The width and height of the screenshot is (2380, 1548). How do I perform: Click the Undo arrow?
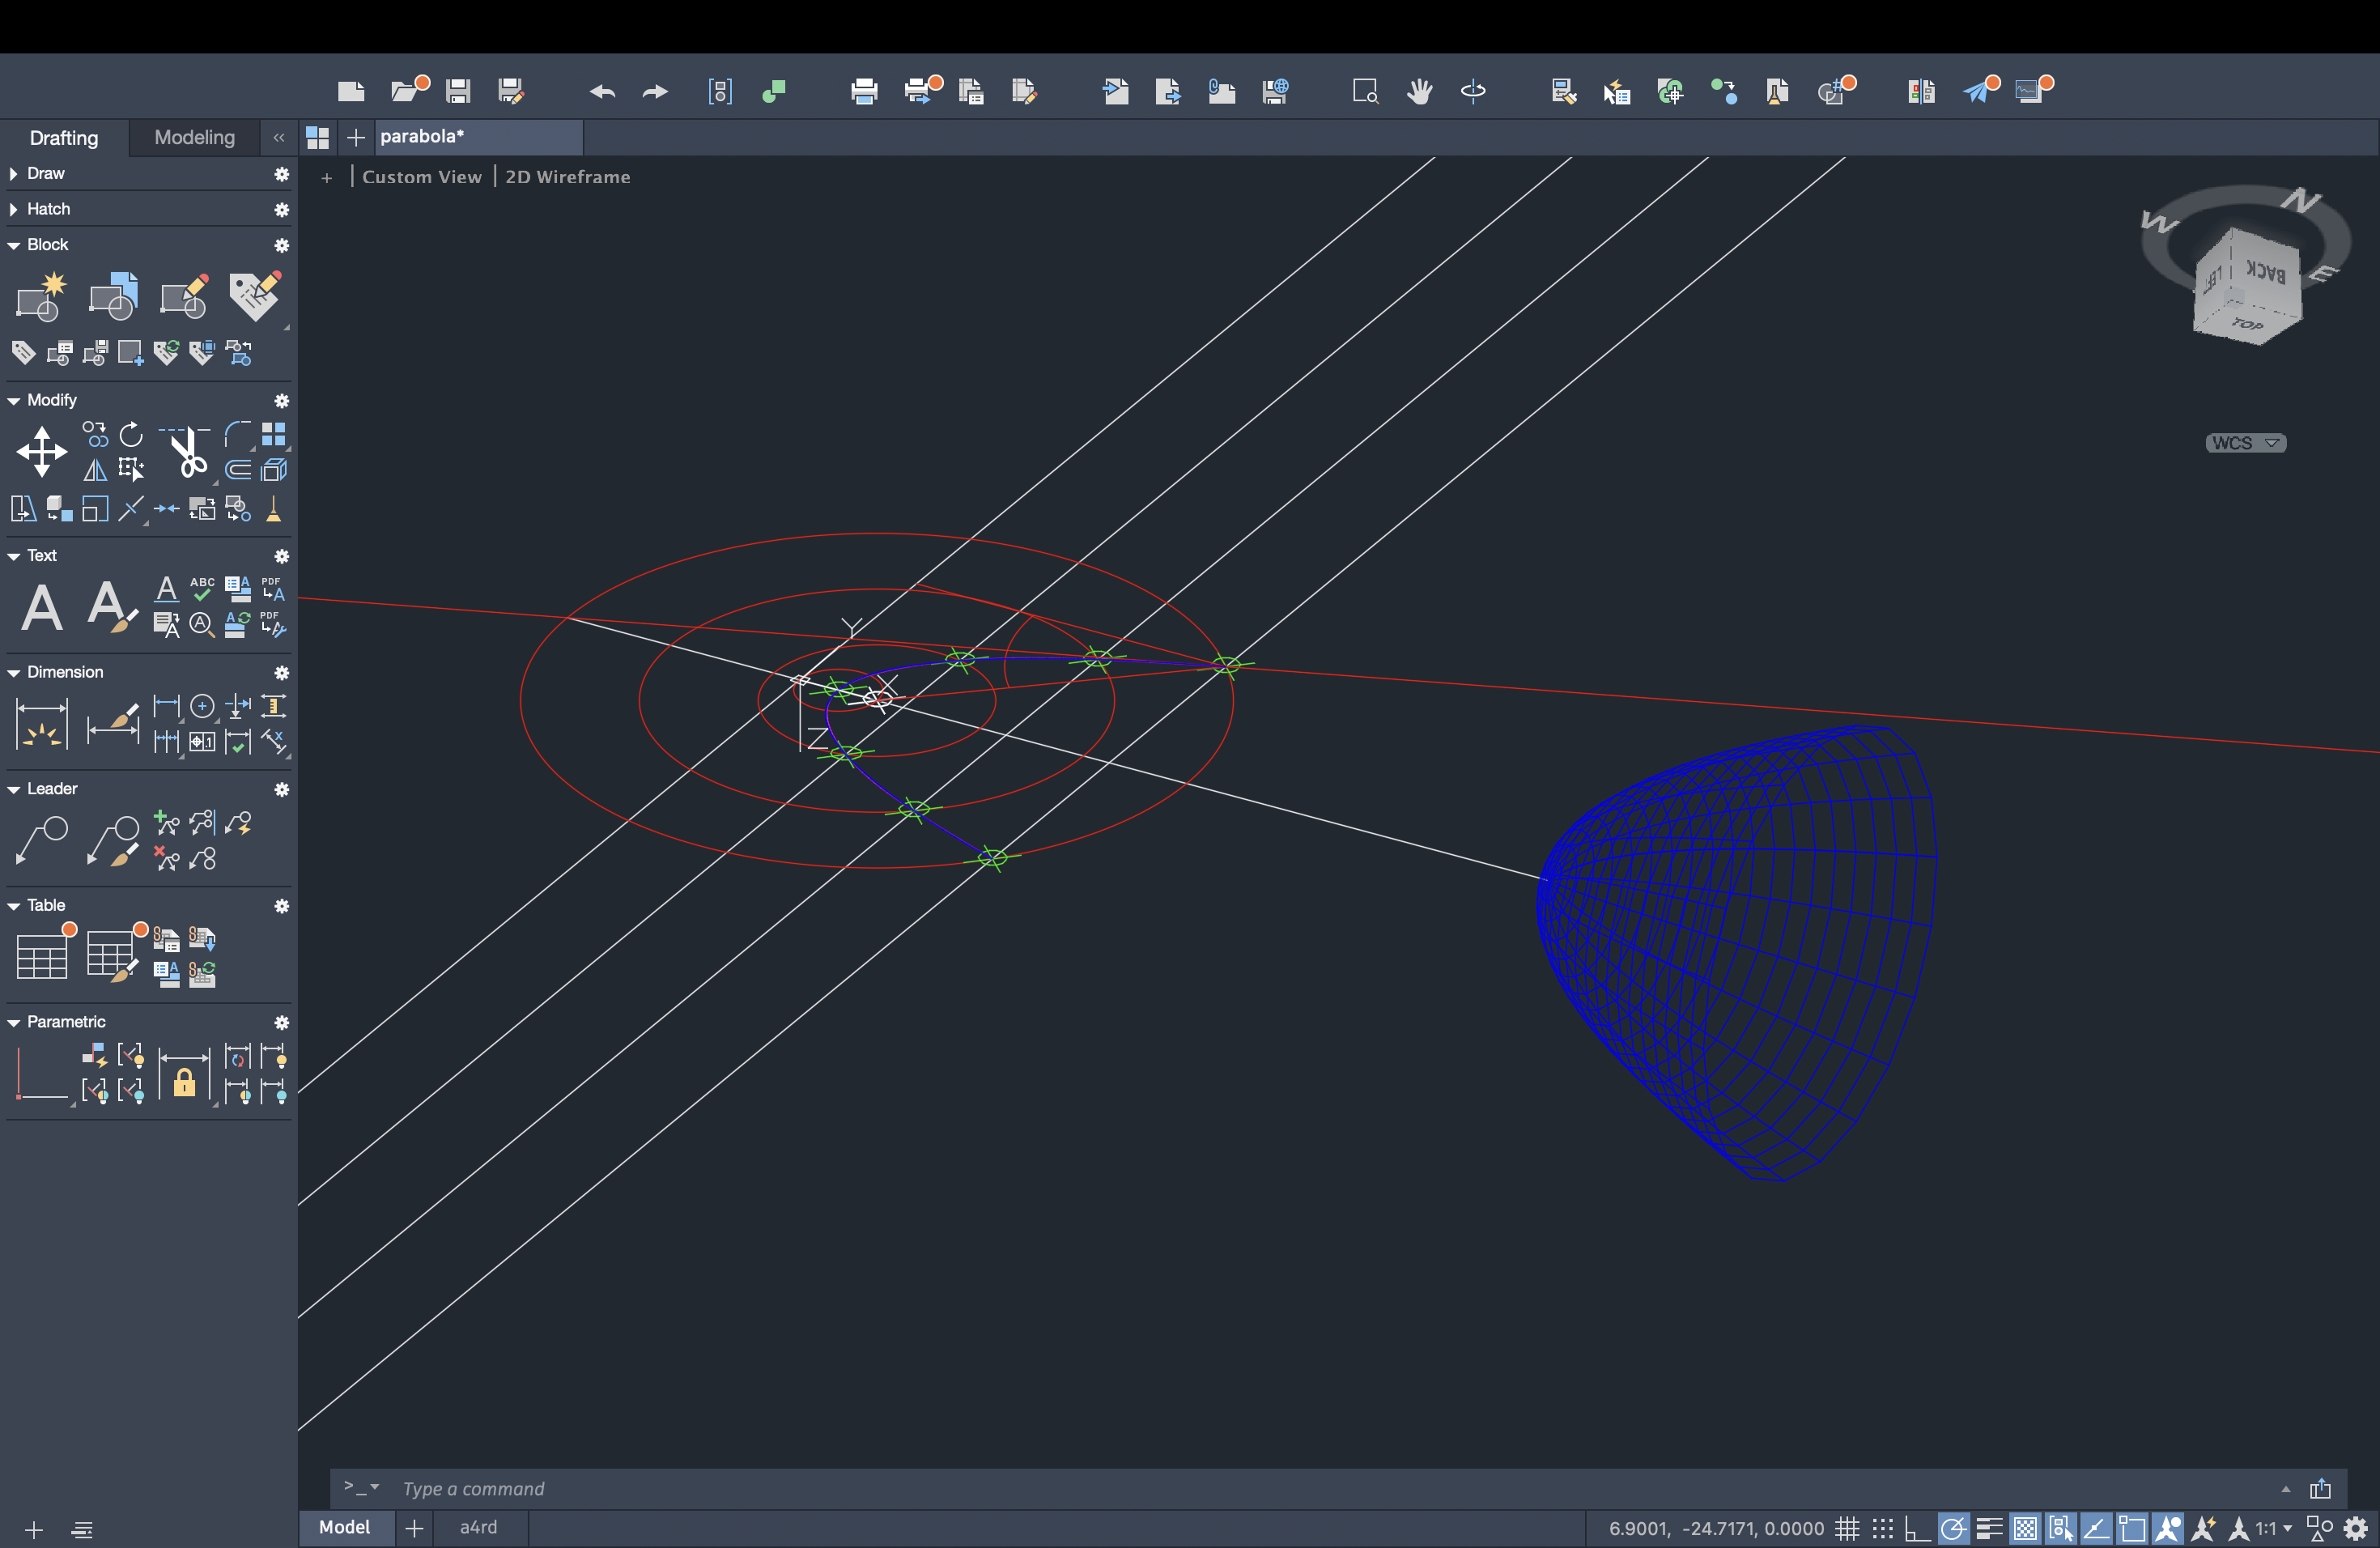click(602, 92)
